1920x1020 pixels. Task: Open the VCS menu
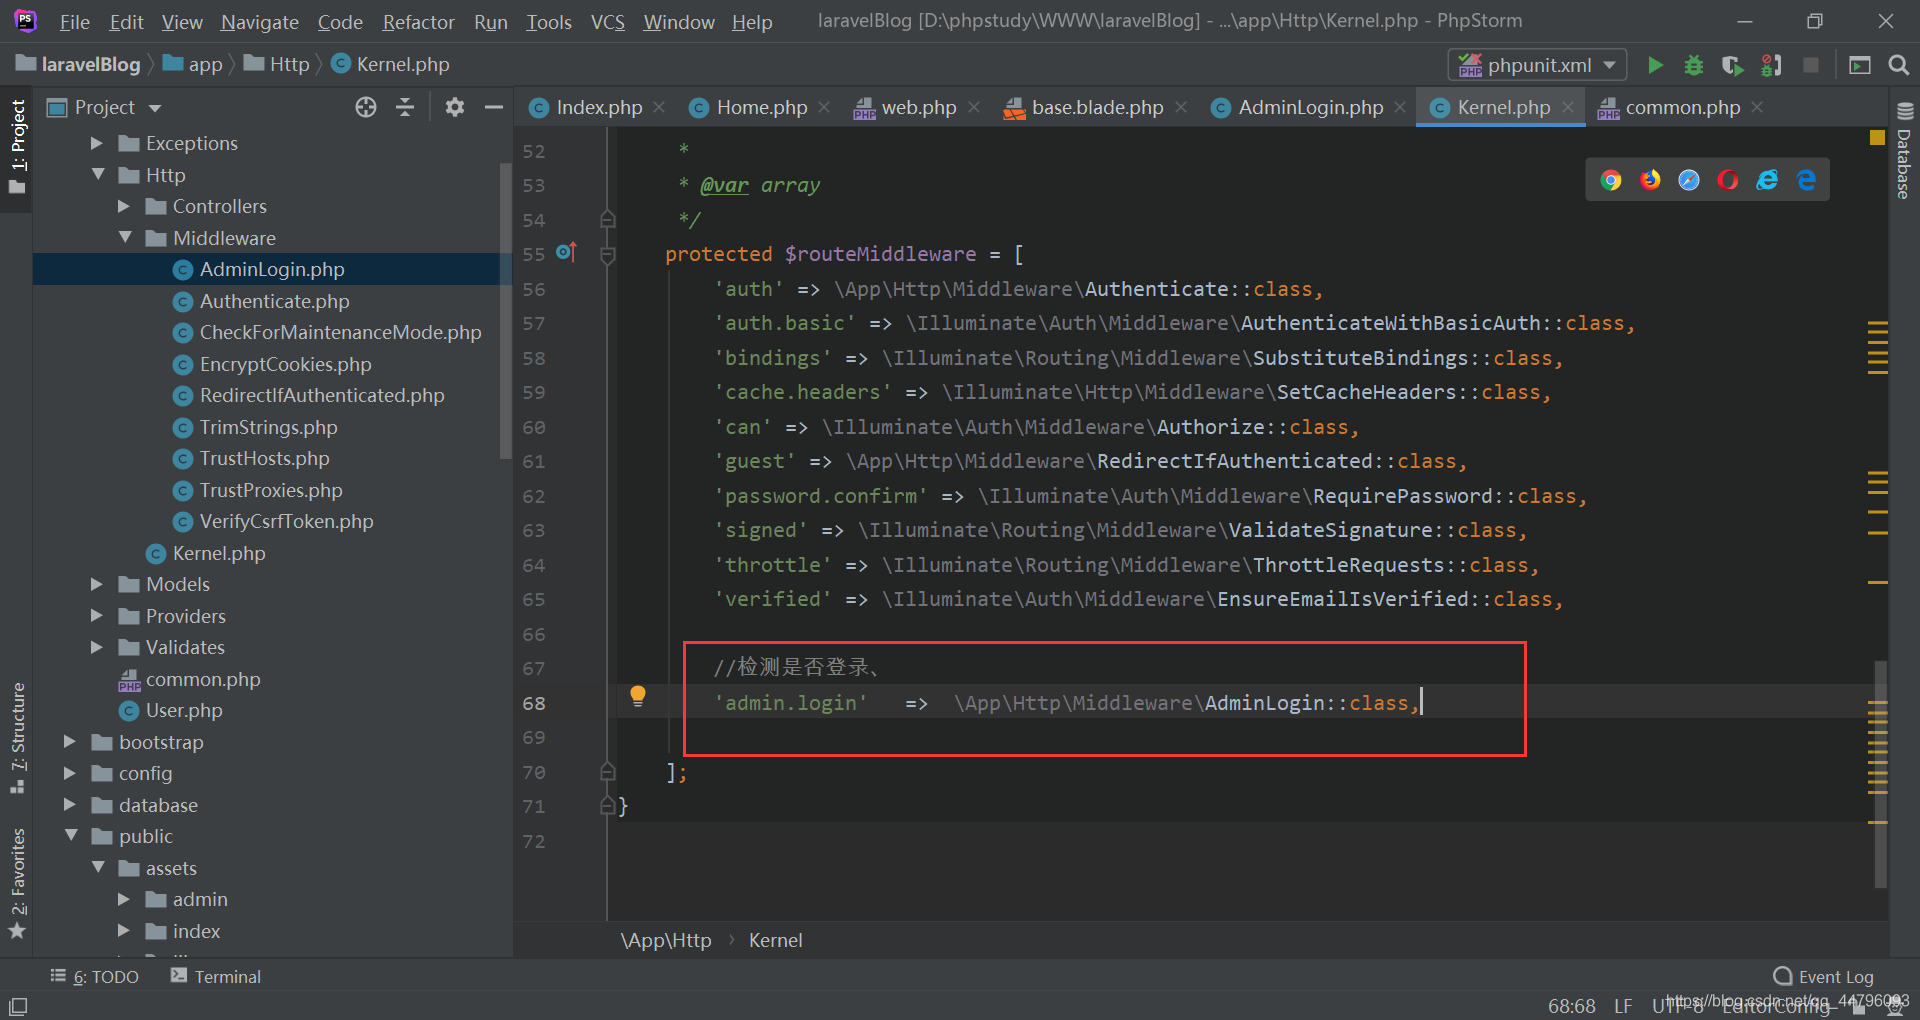coord(608,21)
